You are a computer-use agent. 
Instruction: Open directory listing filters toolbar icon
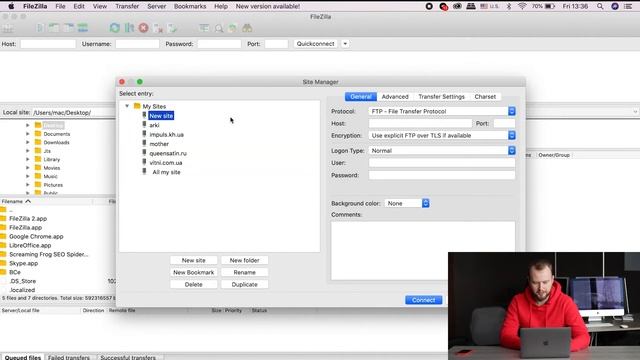point(204,28)
